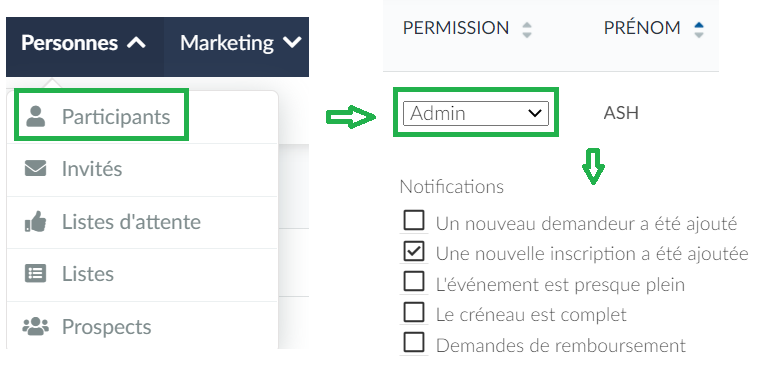Collapse the Personnes menu chevron

point(136,43)
